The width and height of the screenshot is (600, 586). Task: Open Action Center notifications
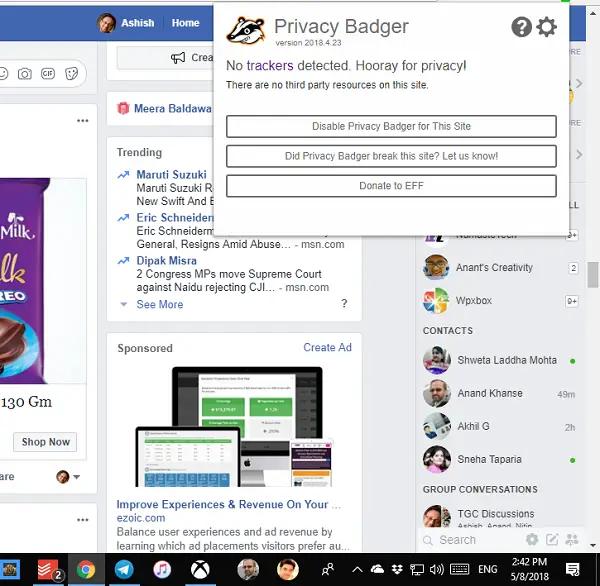(573, 570)
